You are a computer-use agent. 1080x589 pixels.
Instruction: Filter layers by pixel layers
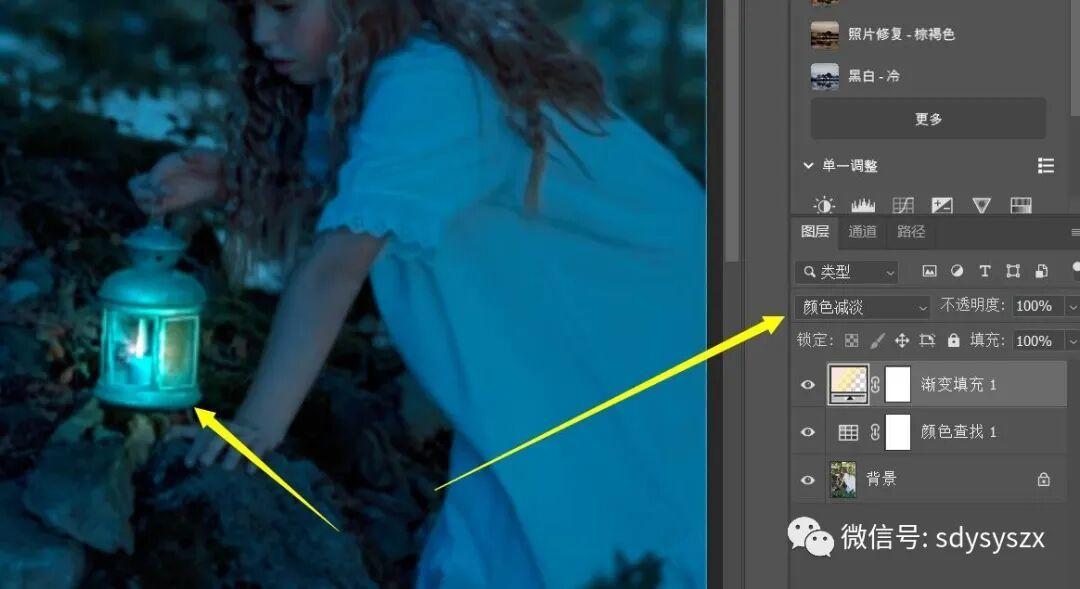929,271
